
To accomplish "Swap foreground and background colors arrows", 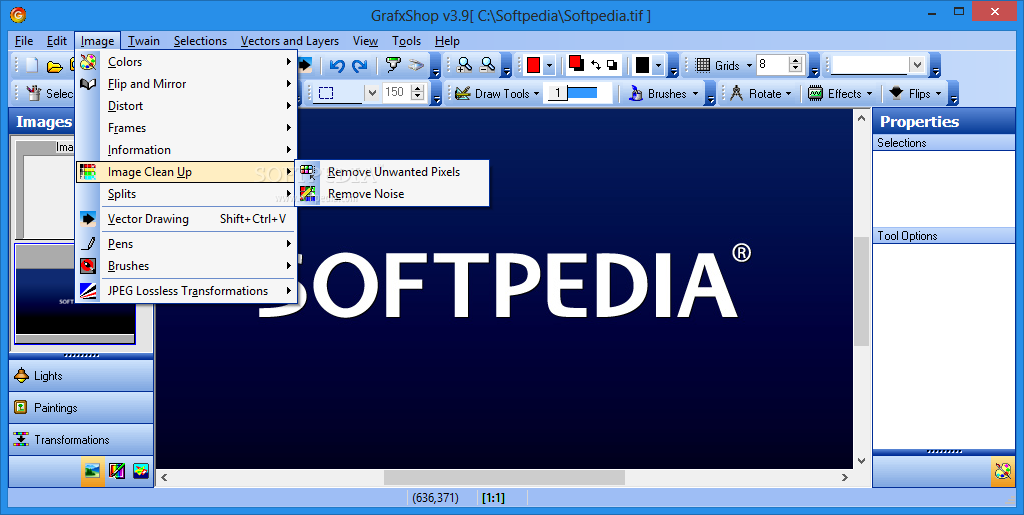I will click(596, 65).
